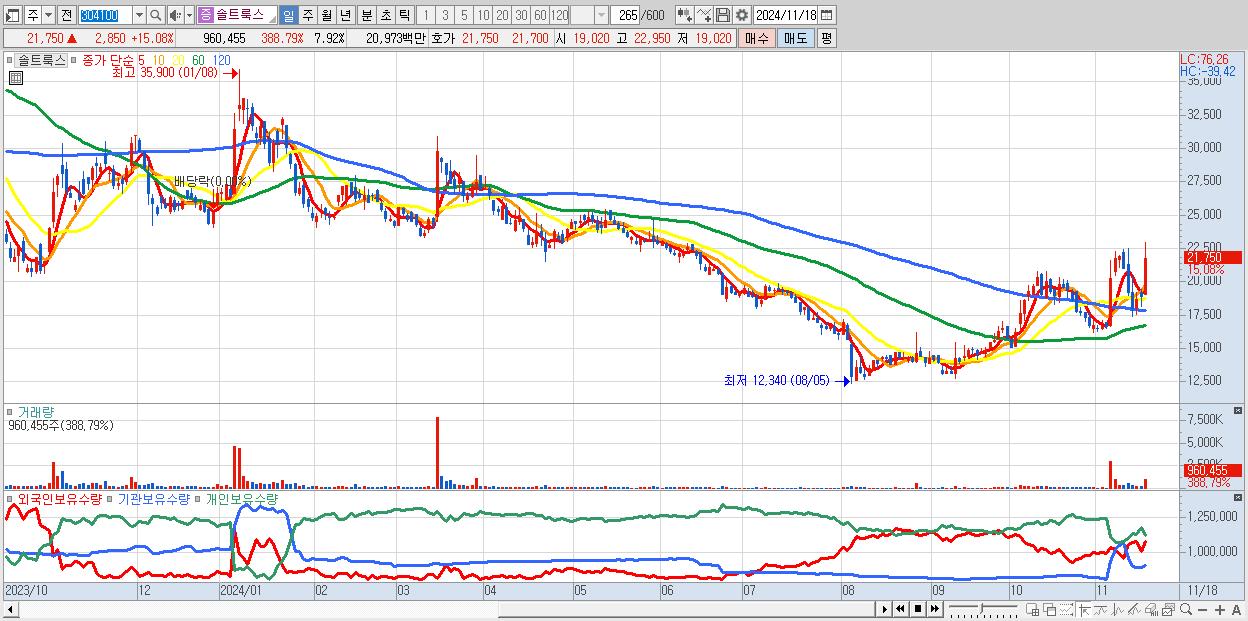Click the overlapping windows icon

click(1049, 610)
